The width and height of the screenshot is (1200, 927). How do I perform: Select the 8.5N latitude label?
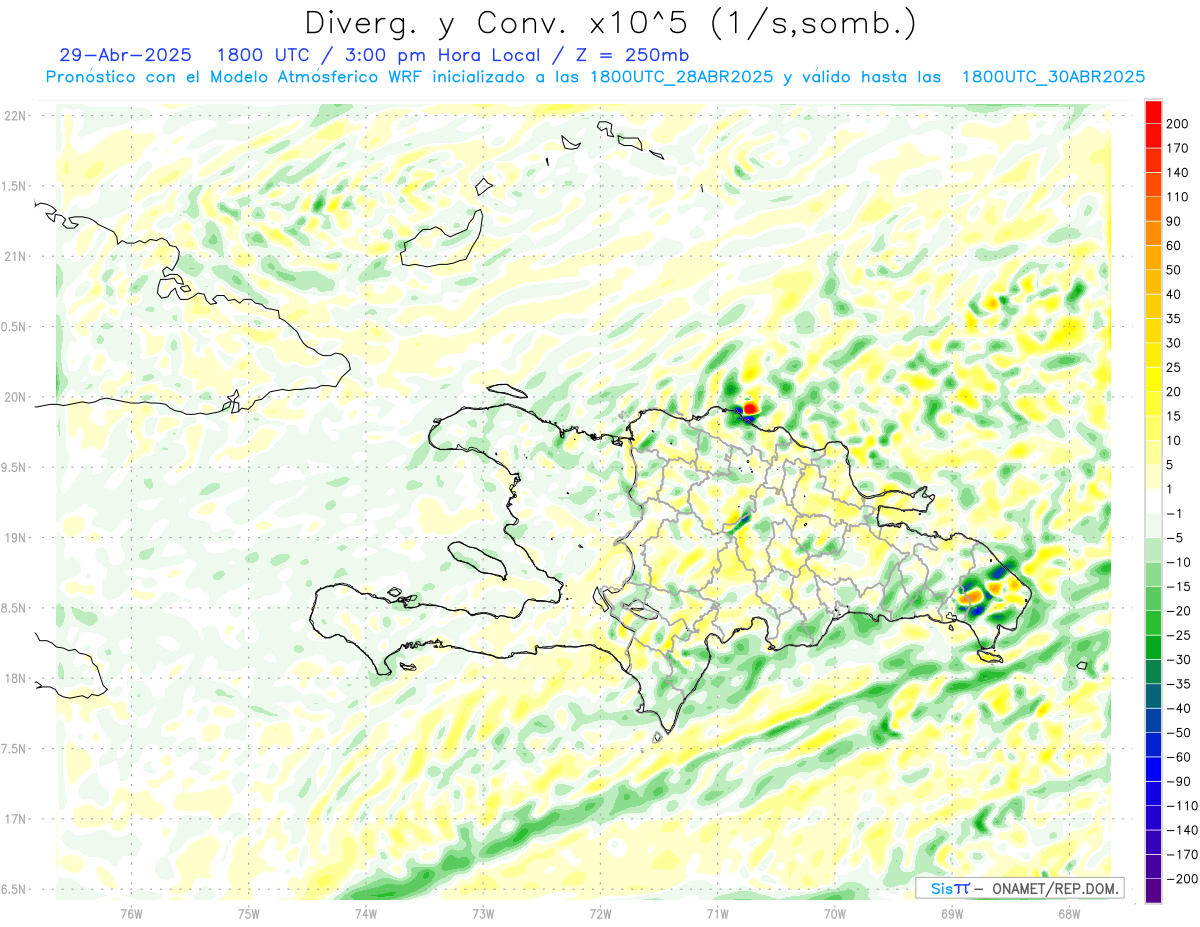click(14, 608)
